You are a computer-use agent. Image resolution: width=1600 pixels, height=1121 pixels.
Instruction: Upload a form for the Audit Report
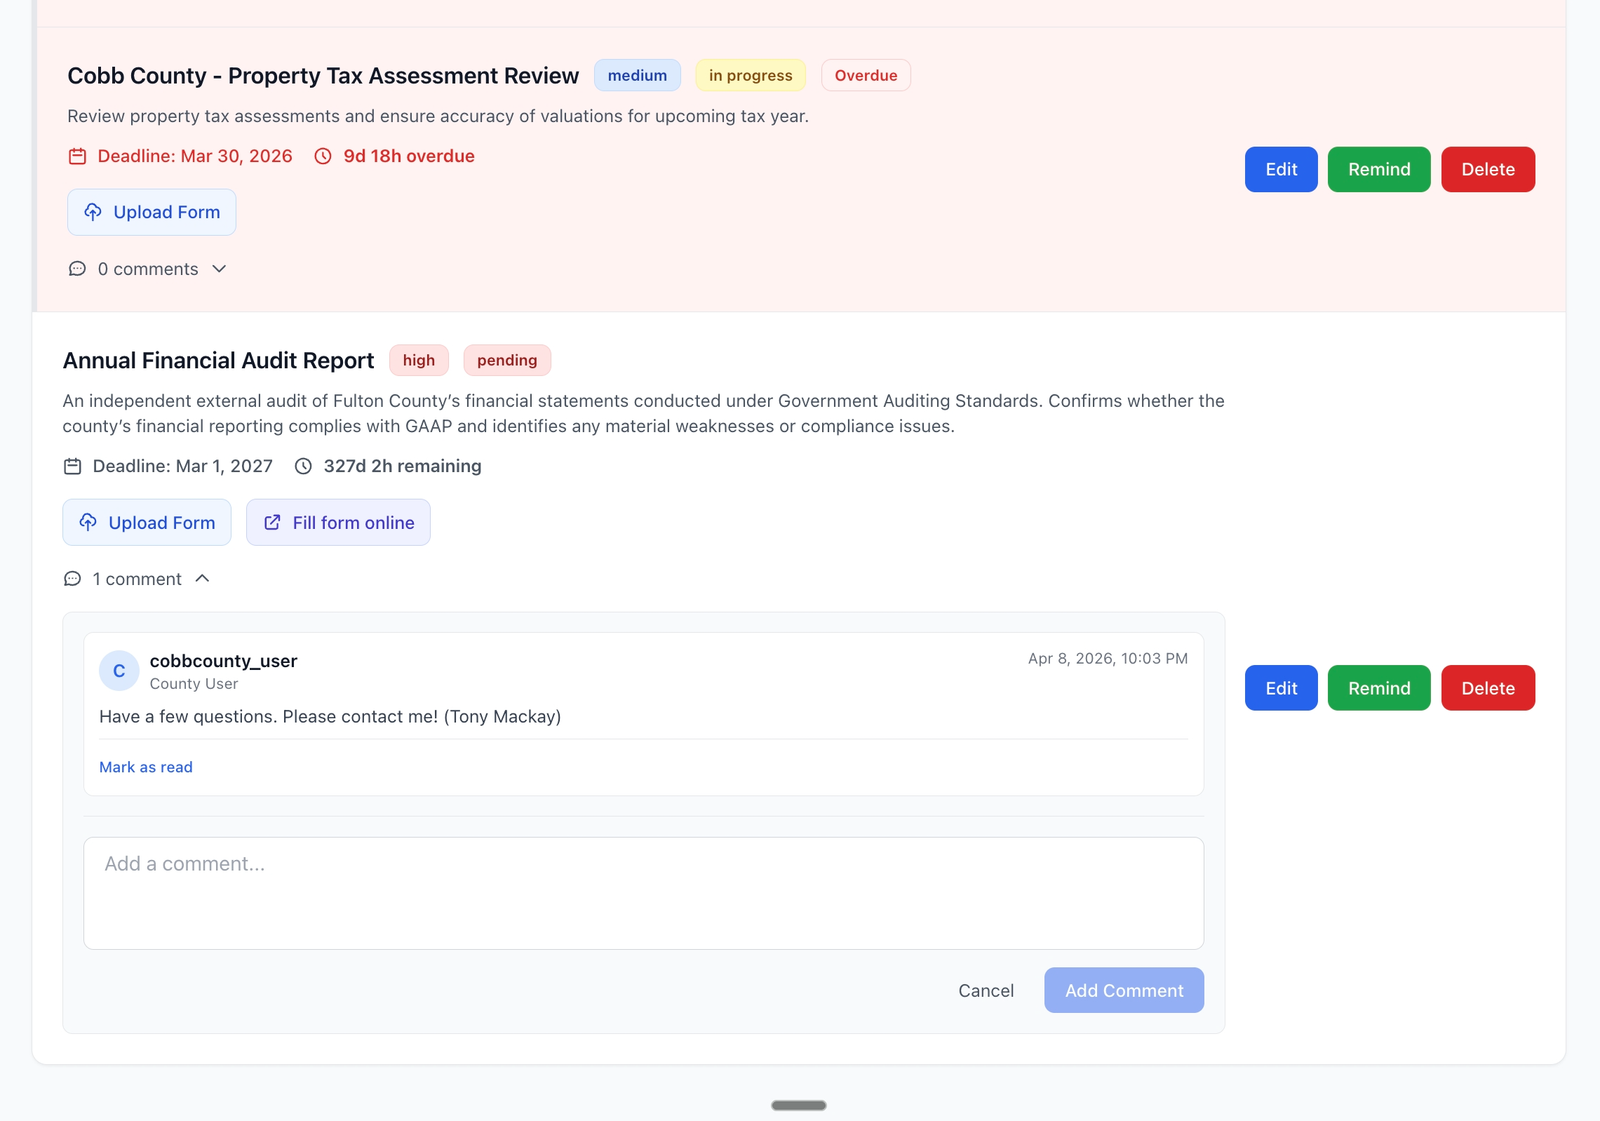(x=146, y=522)
